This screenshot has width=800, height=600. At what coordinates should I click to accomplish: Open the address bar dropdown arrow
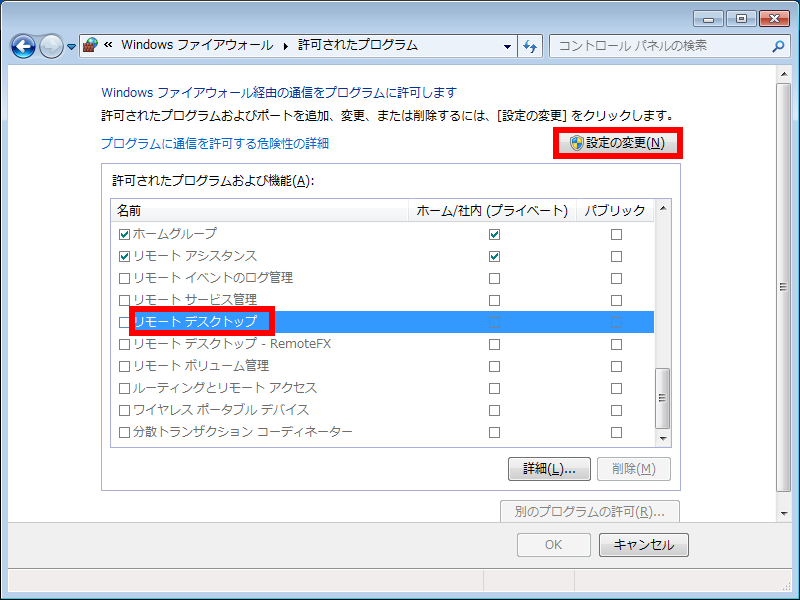coord(508,45)
